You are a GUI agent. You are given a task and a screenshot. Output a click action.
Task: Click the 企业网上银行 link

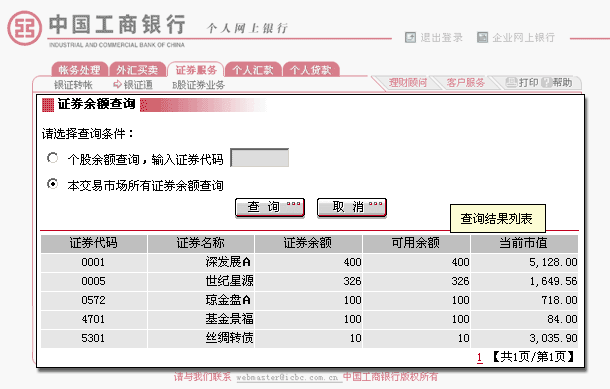[x=523, y=37]
